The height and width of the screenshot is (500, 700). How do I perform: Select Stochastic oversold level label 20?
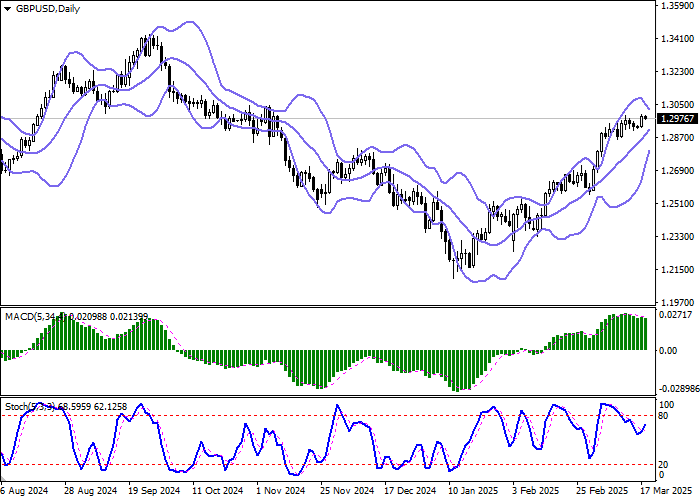point(663,465)
